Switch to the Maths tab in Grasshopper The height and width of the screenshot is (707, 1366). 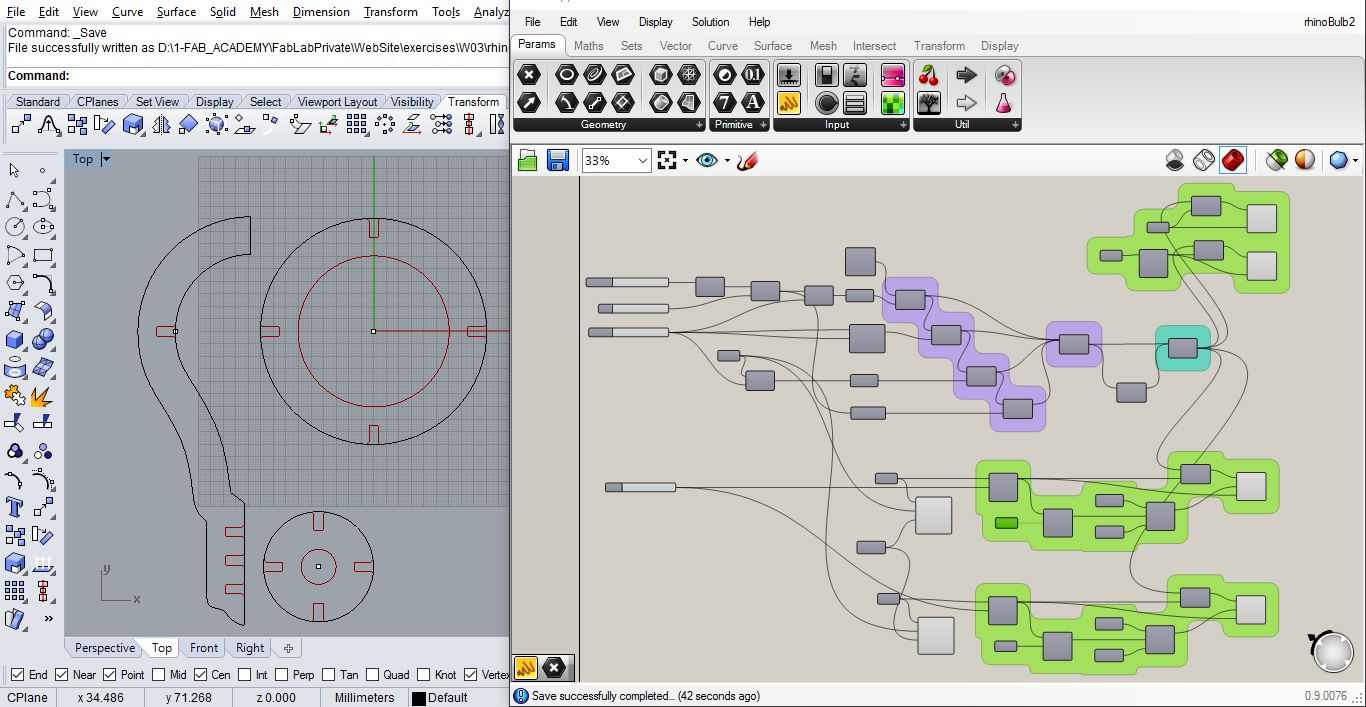pos(588,46)
